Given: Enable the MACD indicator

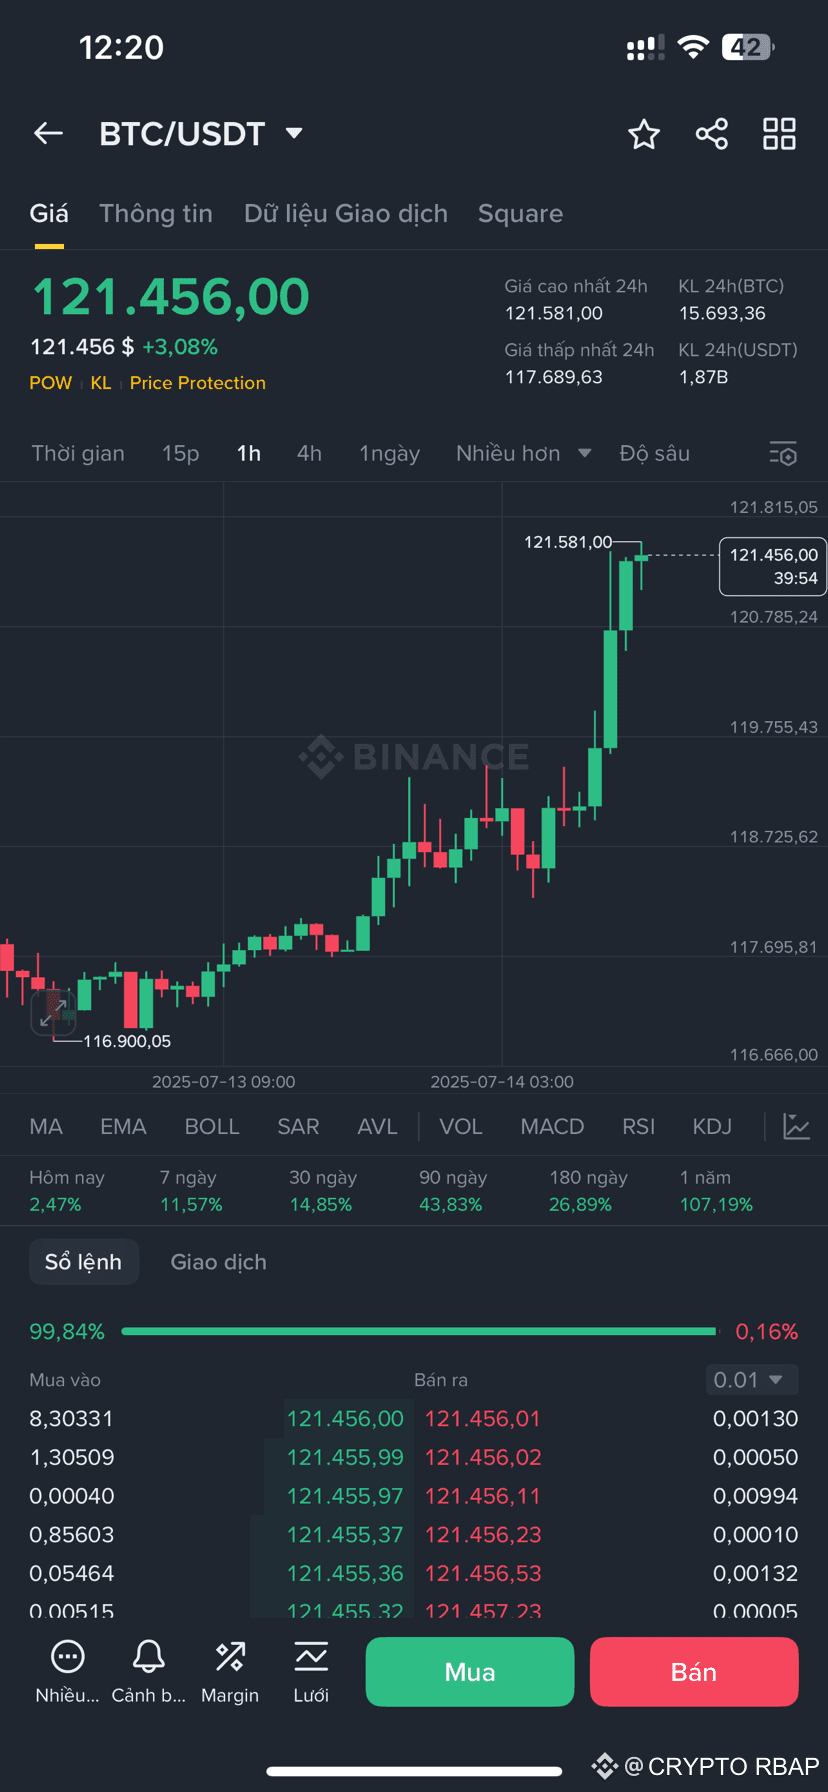Looking at the screenshot, I should [x=552, y=1127].
